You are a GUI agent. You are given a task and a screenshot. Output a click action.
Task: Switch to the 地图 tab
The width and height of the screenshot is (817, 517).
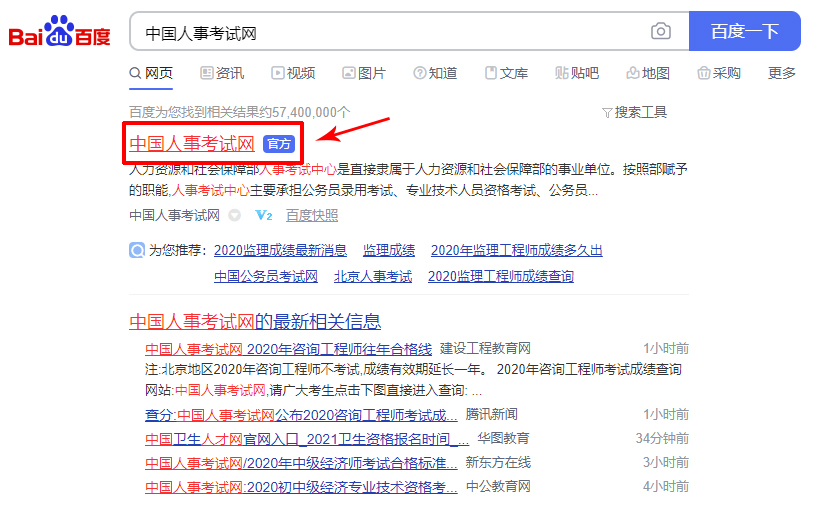648,73
